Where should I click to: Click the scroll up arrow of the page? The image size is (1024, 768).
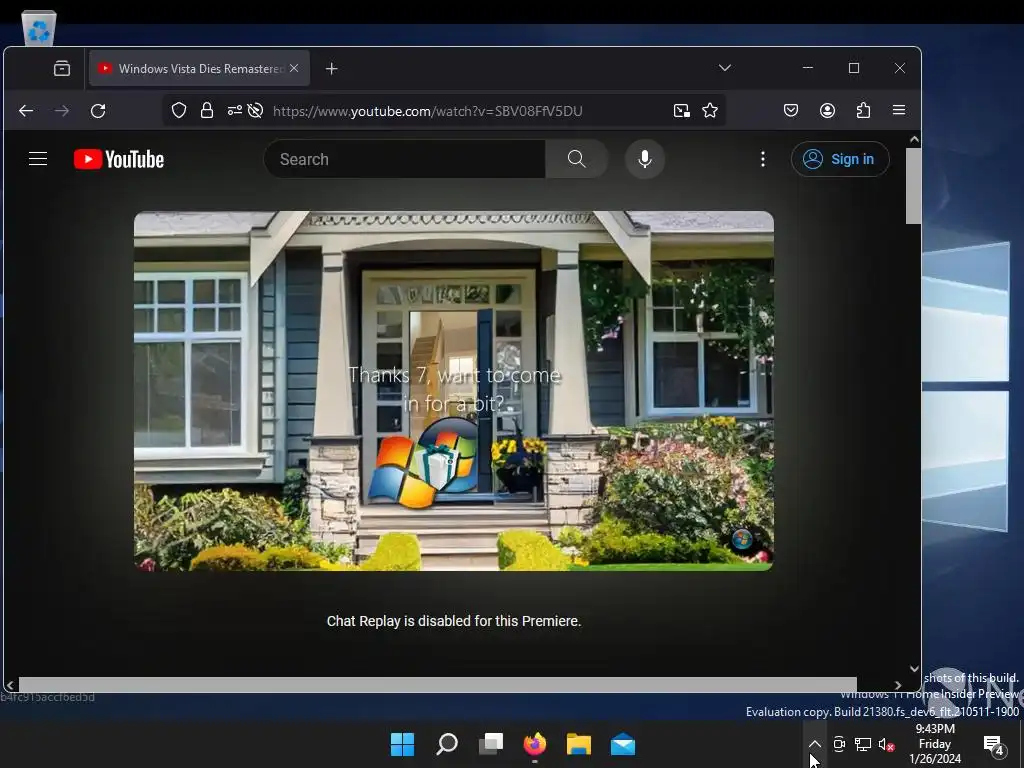pos(914,140)
